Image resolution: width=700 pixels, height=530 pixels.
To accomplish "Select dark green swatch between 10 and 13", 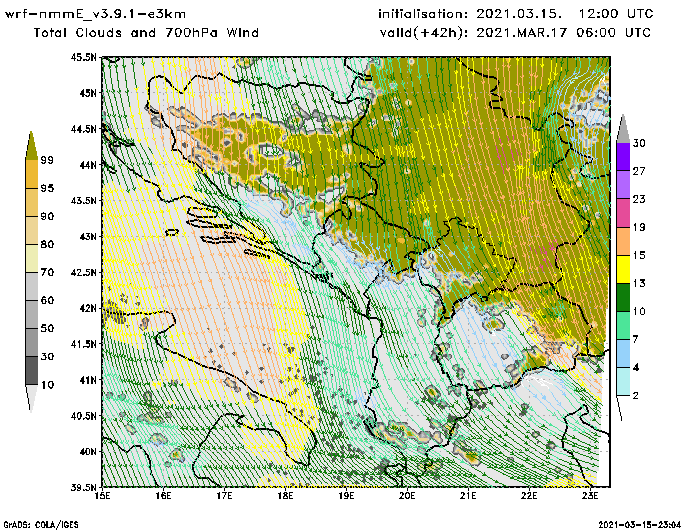I will (x=623, y=297).
